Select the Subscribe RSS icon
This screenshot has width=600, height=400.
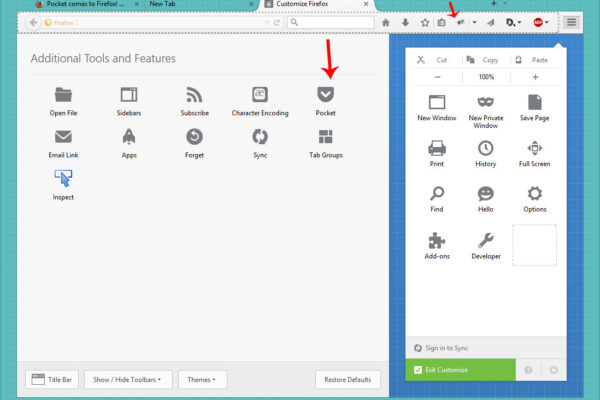pos(194,95)
